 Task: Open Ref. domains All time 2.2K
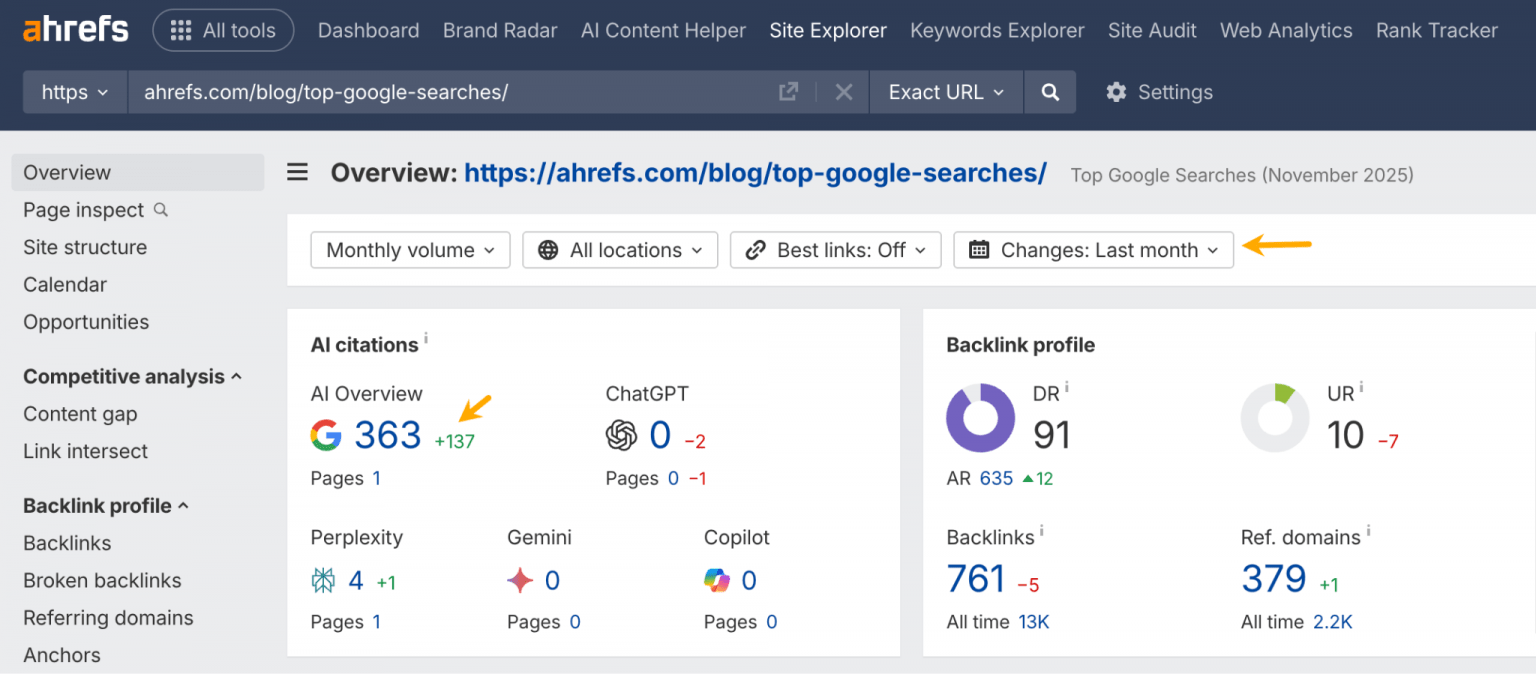coord(1333,622)
